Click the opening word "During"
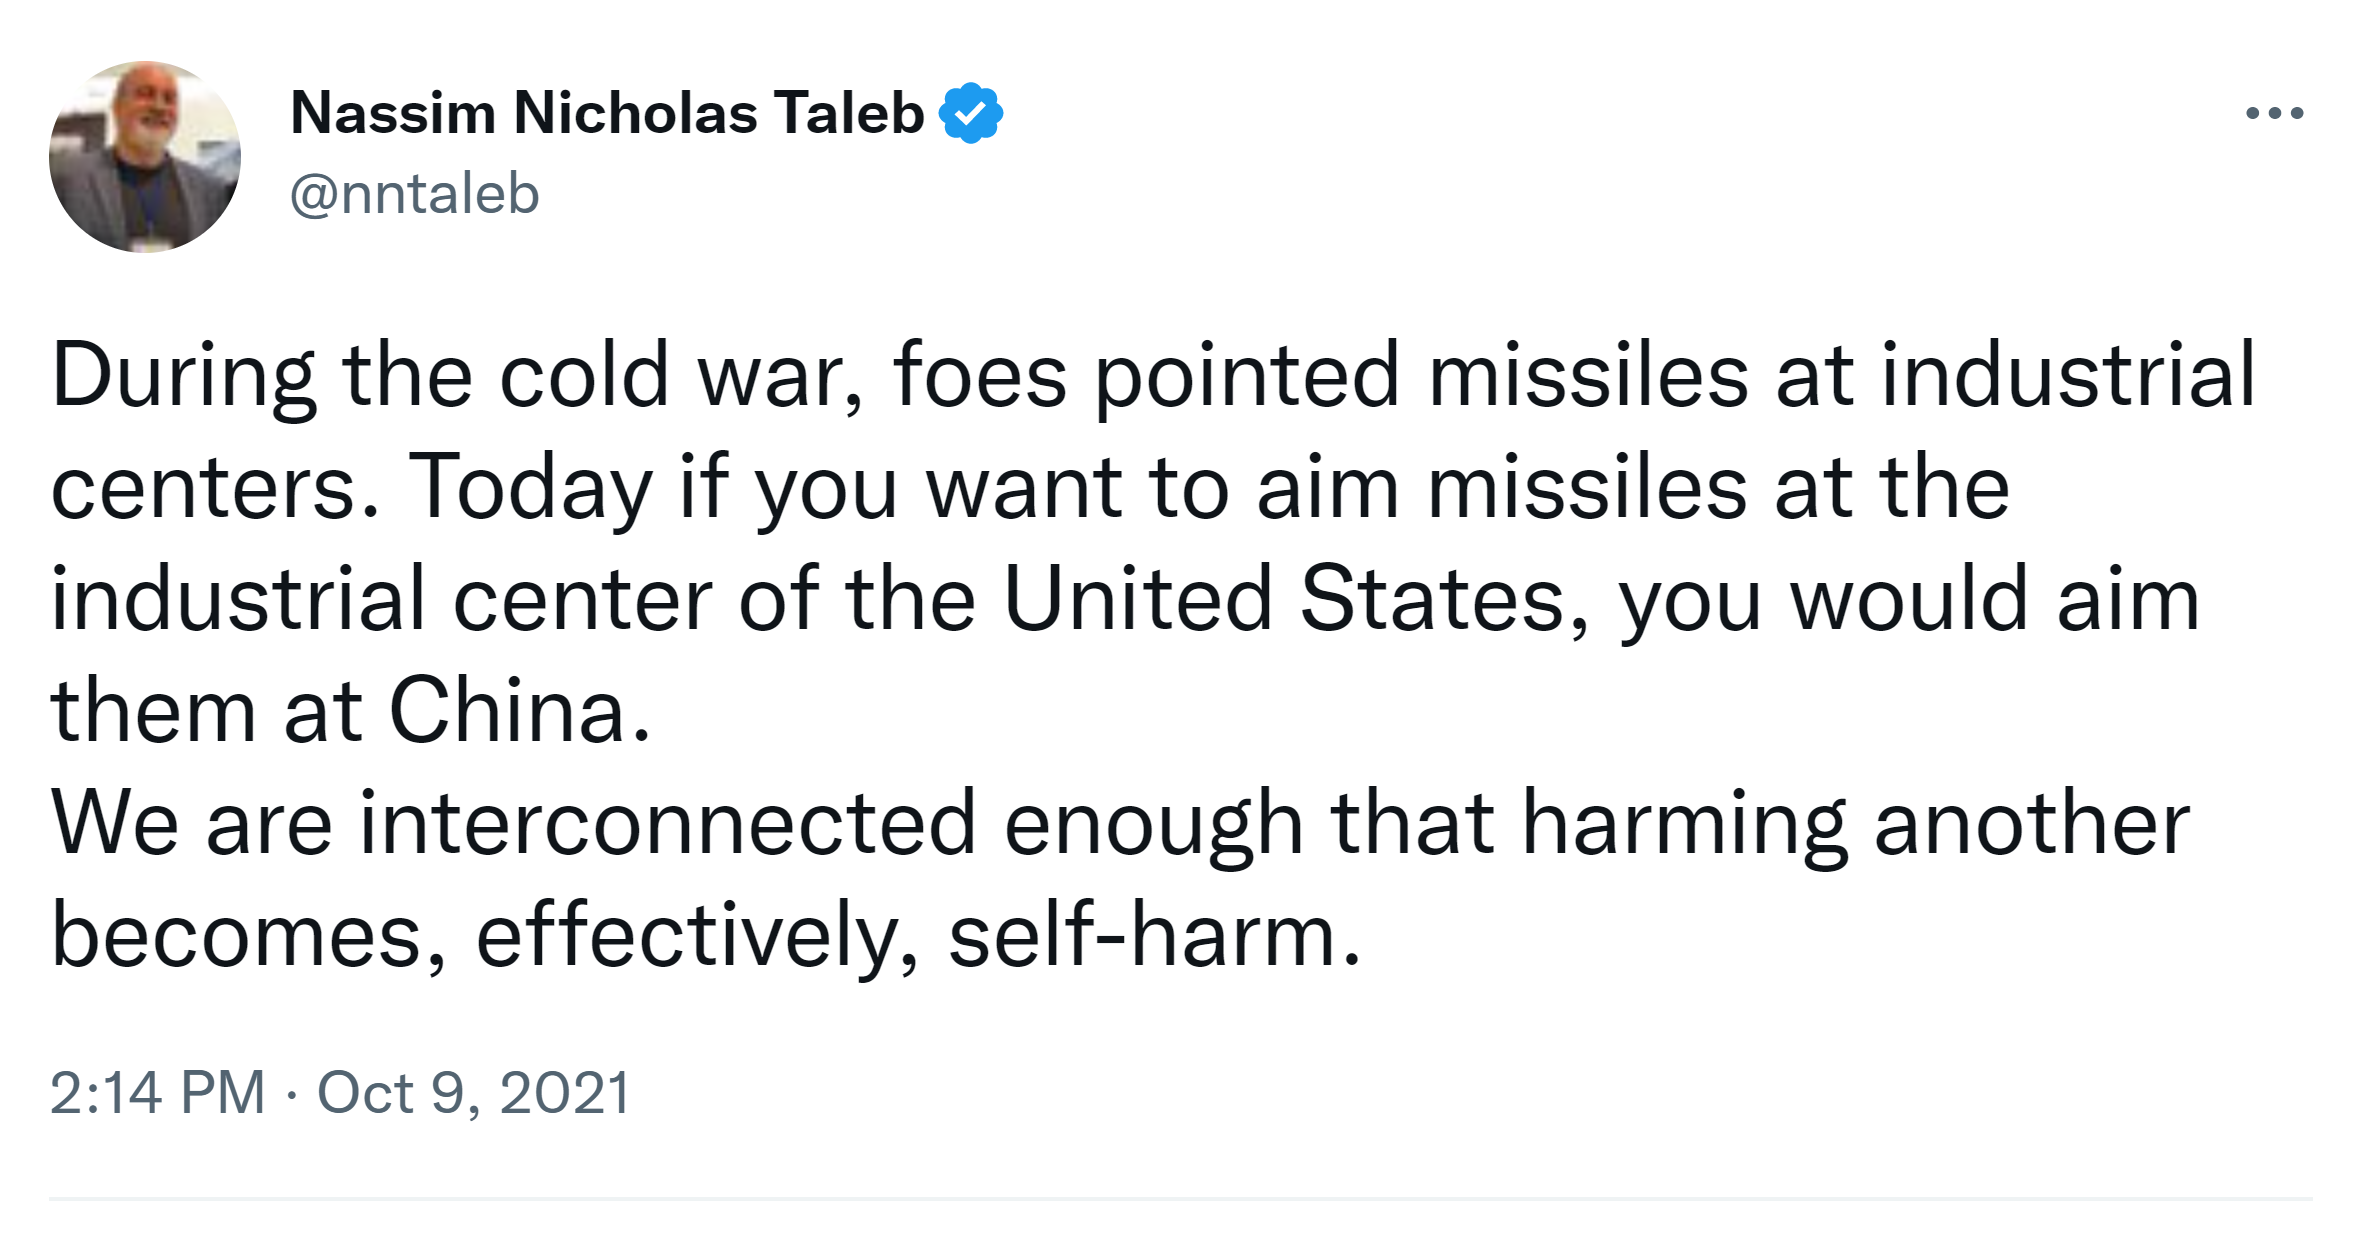2360x1236 pixels. [x=183, y=375]
